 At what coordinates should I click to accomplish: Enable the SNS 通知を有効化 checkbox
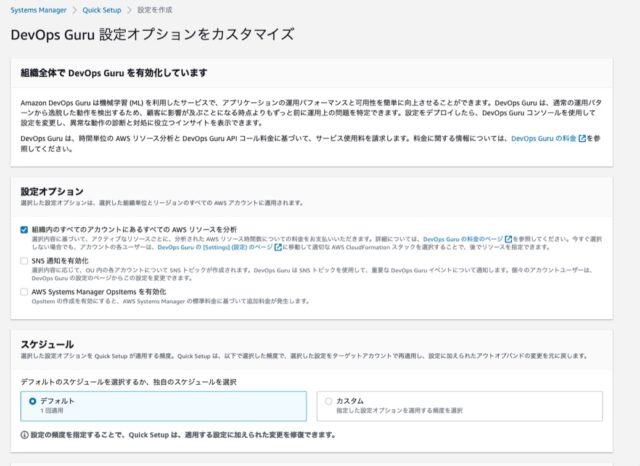click(x=24, y=261)
